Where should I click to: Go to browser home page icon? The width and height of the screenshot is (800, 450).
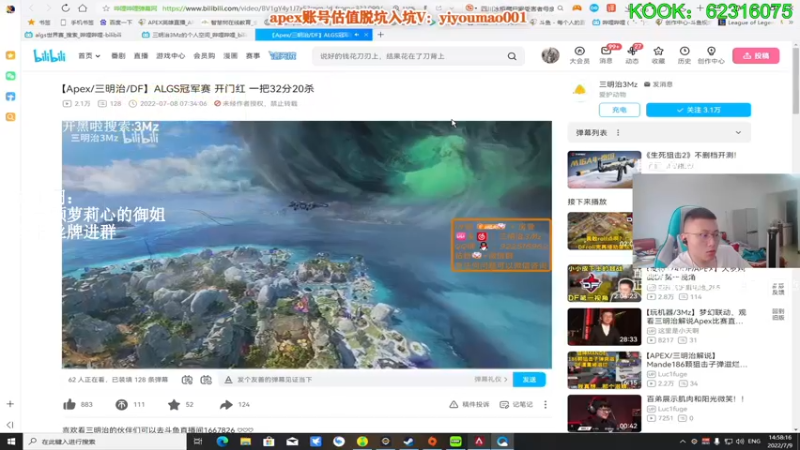tap(83, 8)
